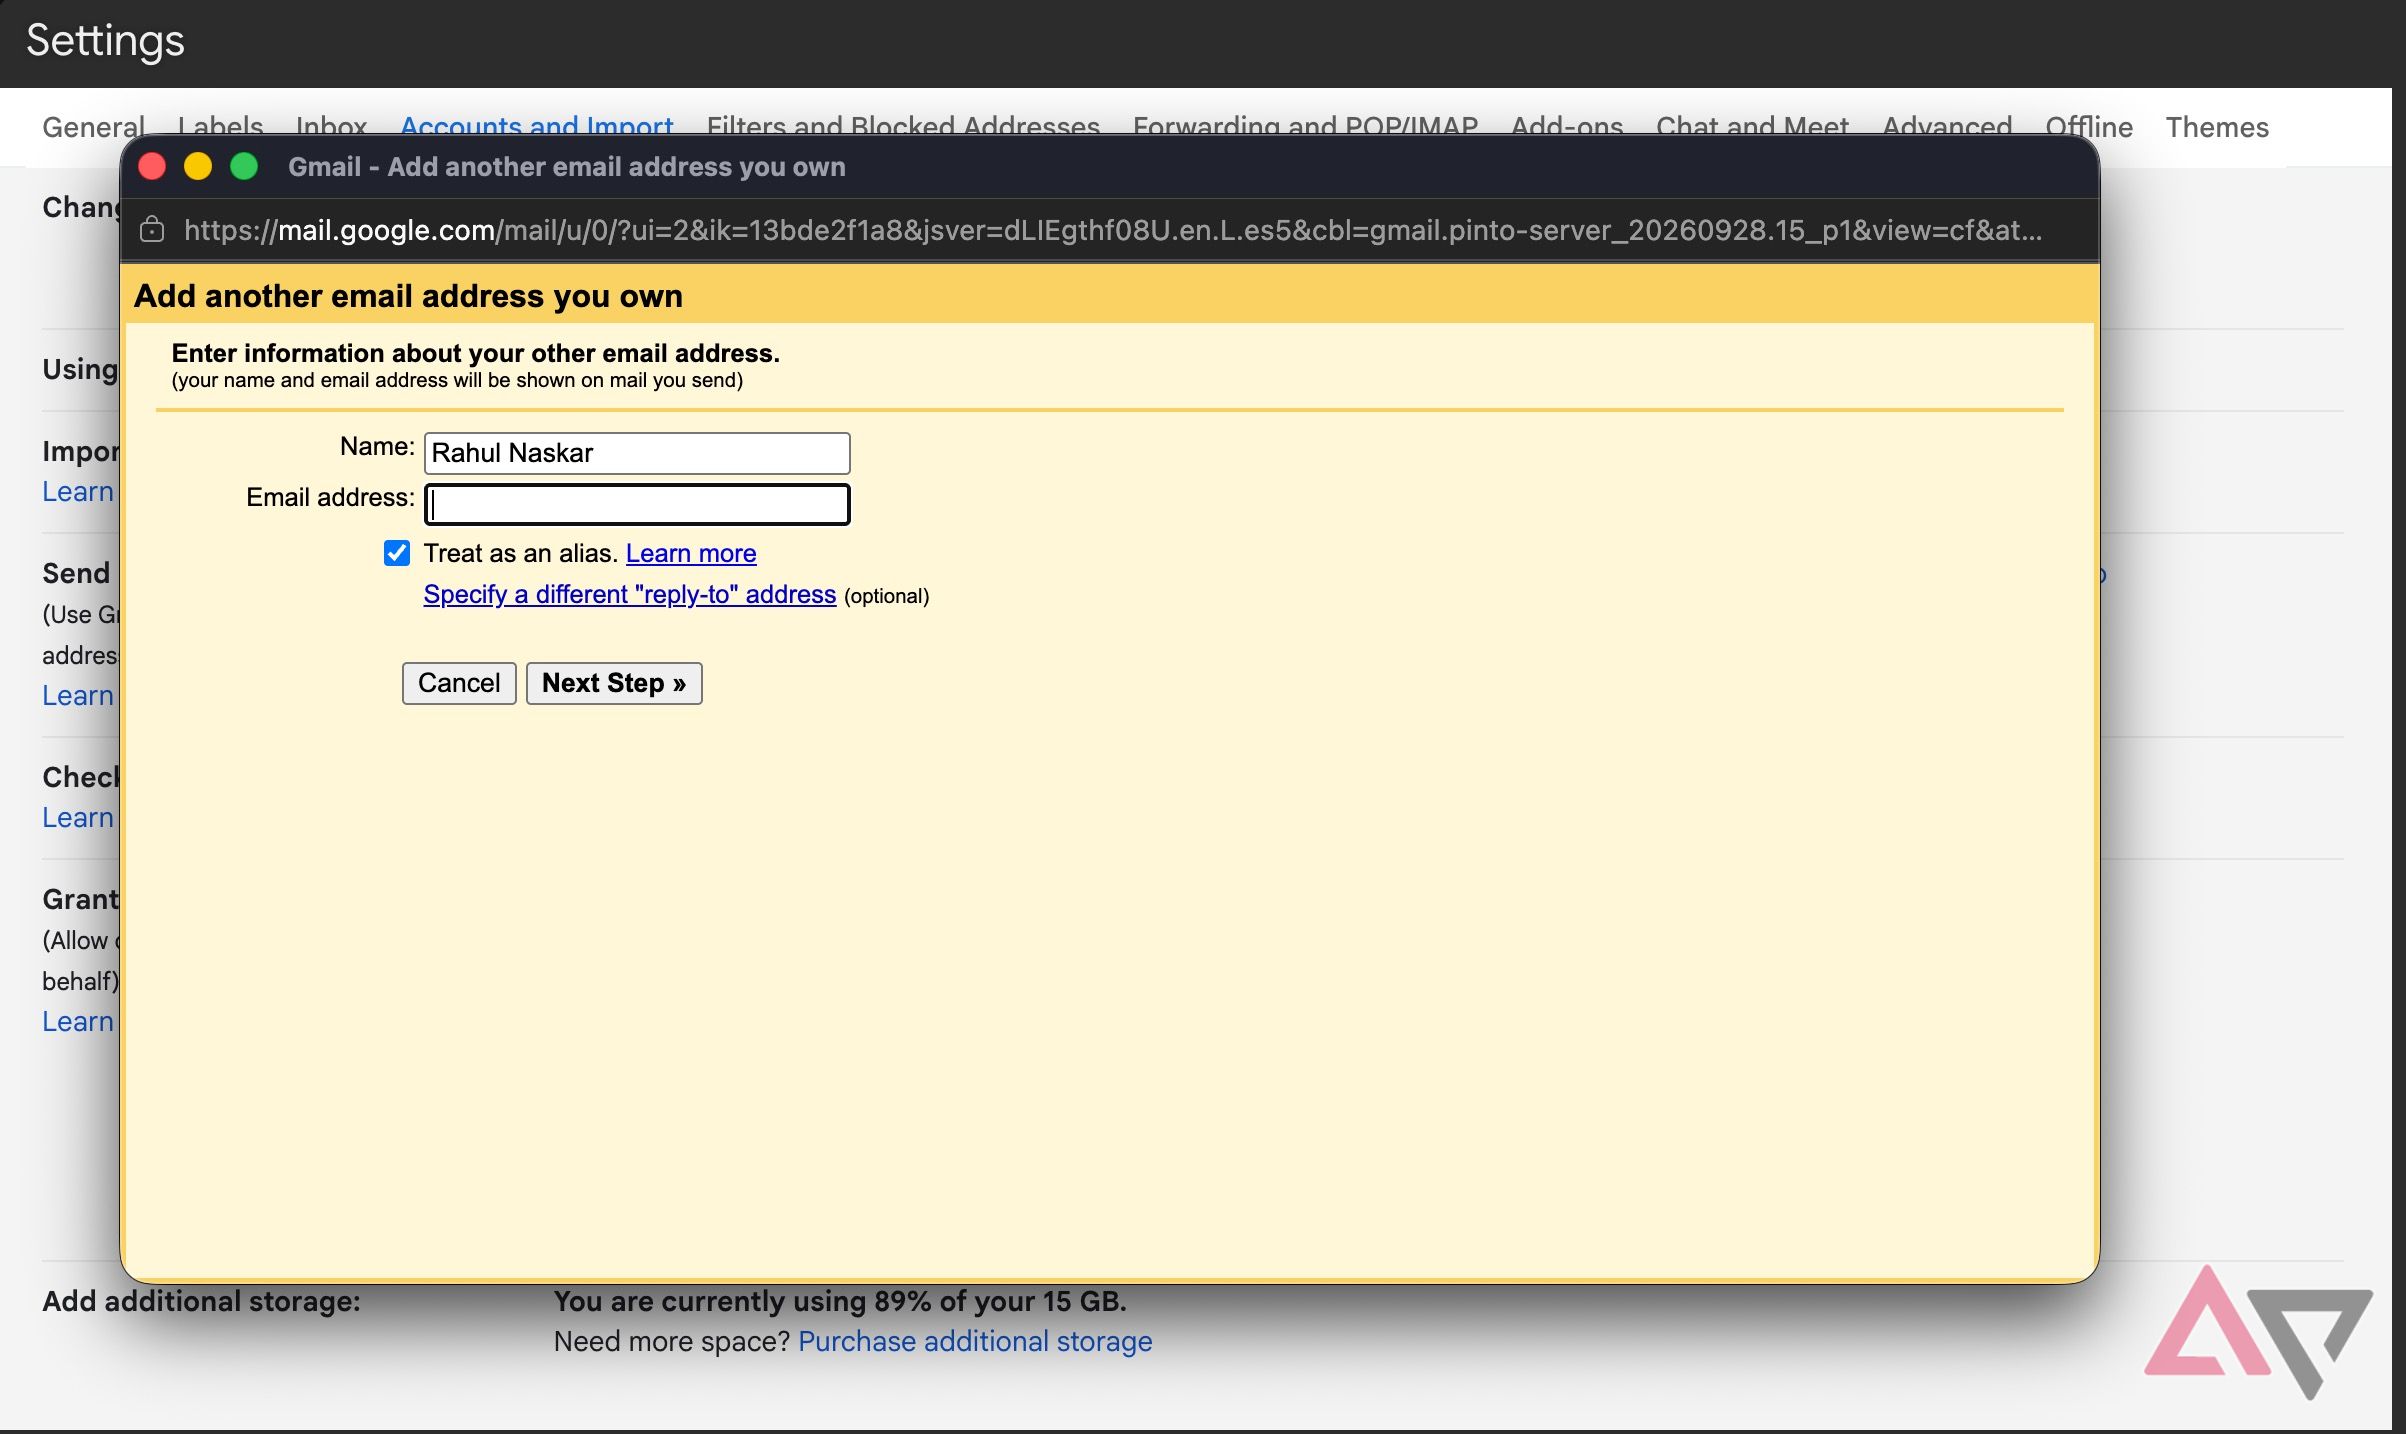
Task: Open the Inbox settings tab
Action: [332, 127]
